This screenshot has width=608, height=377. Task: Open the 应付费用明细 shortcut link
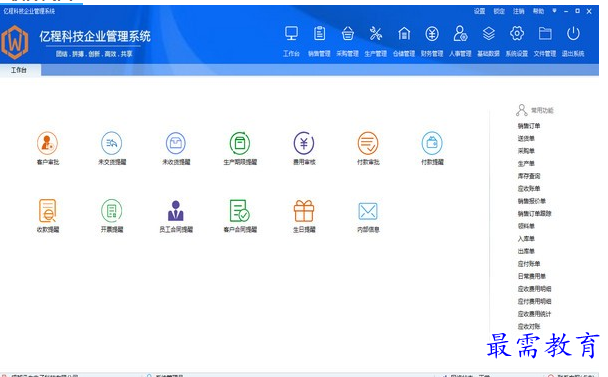tap(534, 301)
